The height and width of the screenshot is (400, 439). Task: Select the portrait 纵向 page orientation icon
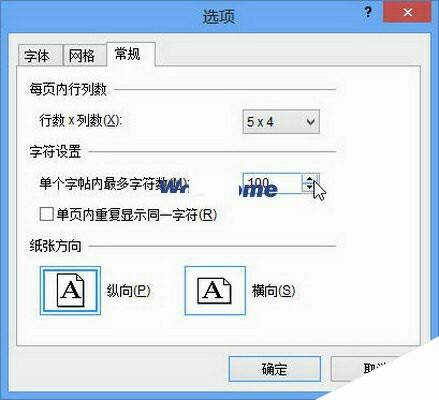pos(70,290)
